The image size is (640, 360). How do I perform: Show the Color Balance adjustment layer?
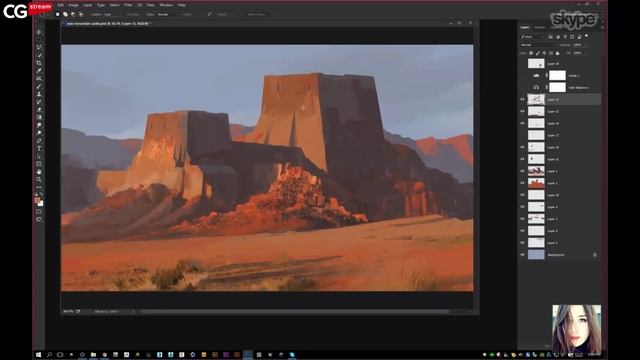pos(522,87)
